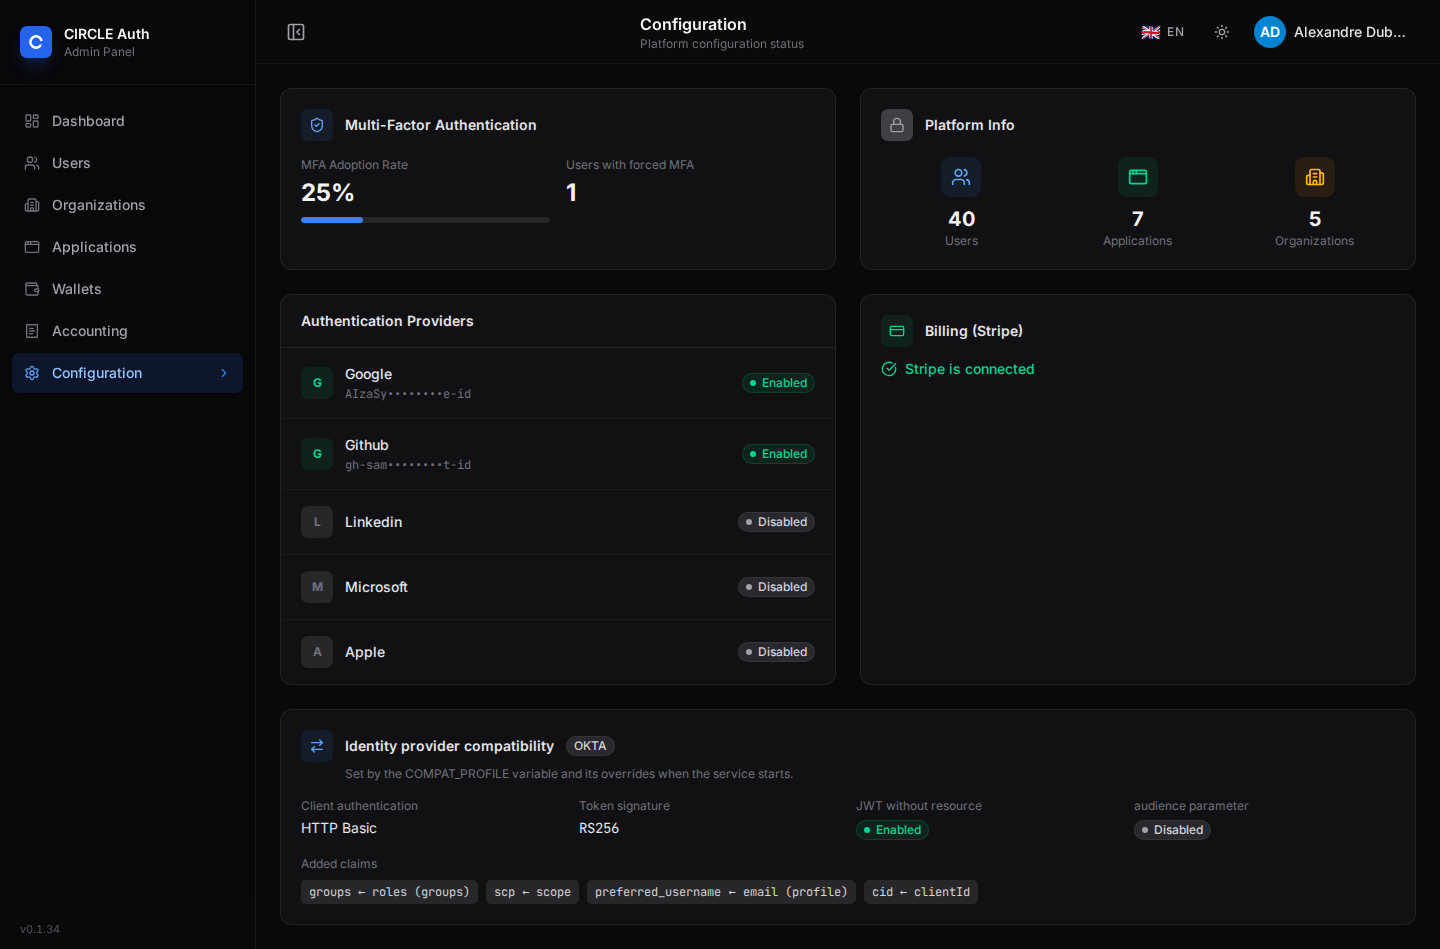The height and width of the screenshot is (949, 1440).
Task: Click the Apple provider A icon
Action: (x=317, y=652)
